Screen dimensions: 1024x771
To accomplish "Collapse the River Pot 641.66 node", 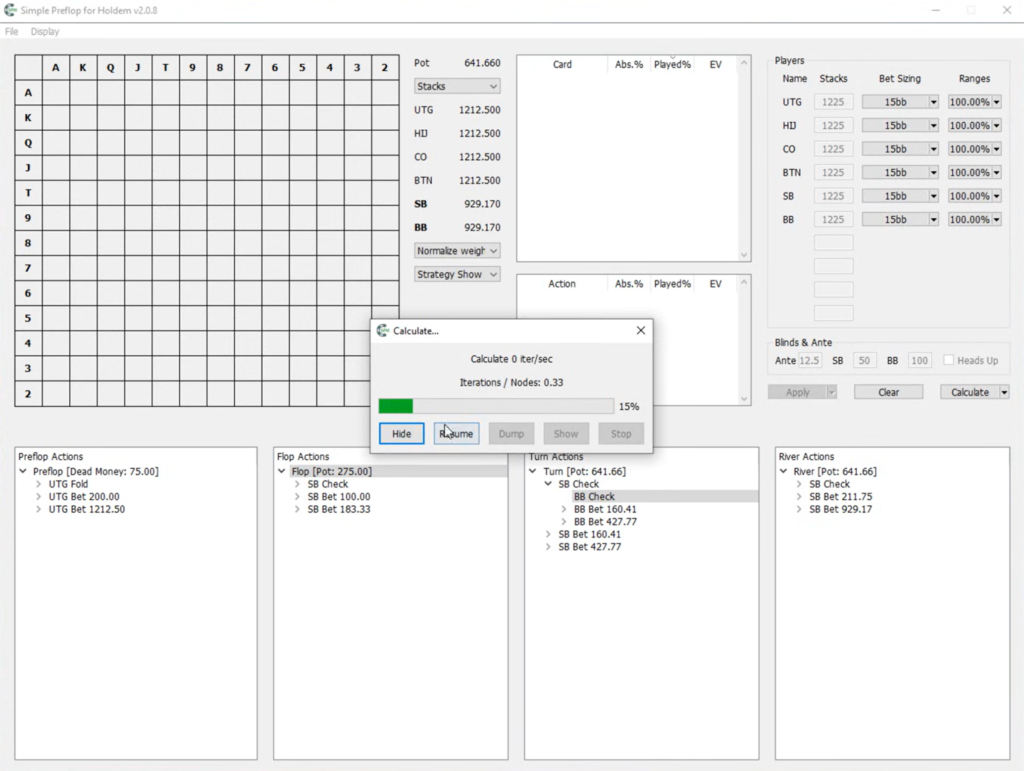I will (x=784, y=471).
